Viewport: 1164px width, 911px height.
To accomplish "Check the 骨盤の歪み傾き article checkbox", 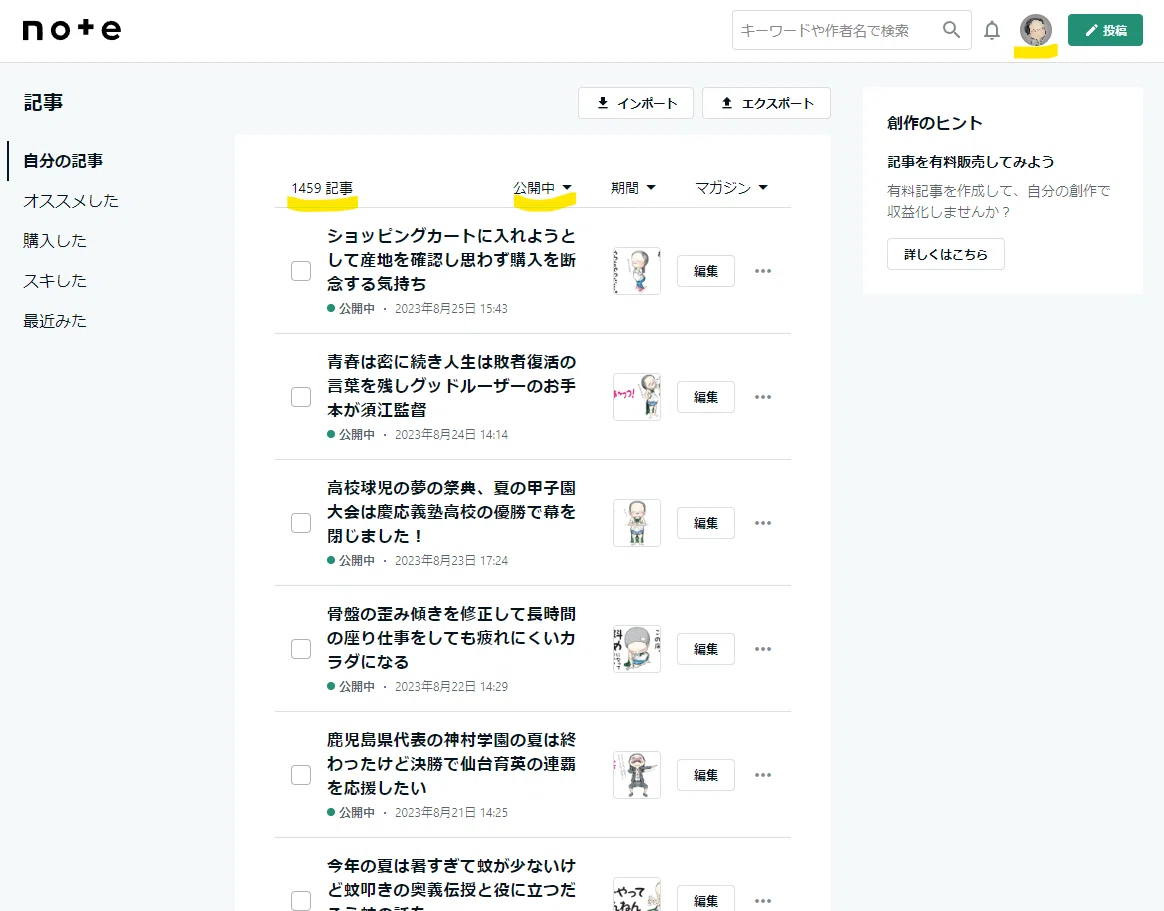I will 301,649.
